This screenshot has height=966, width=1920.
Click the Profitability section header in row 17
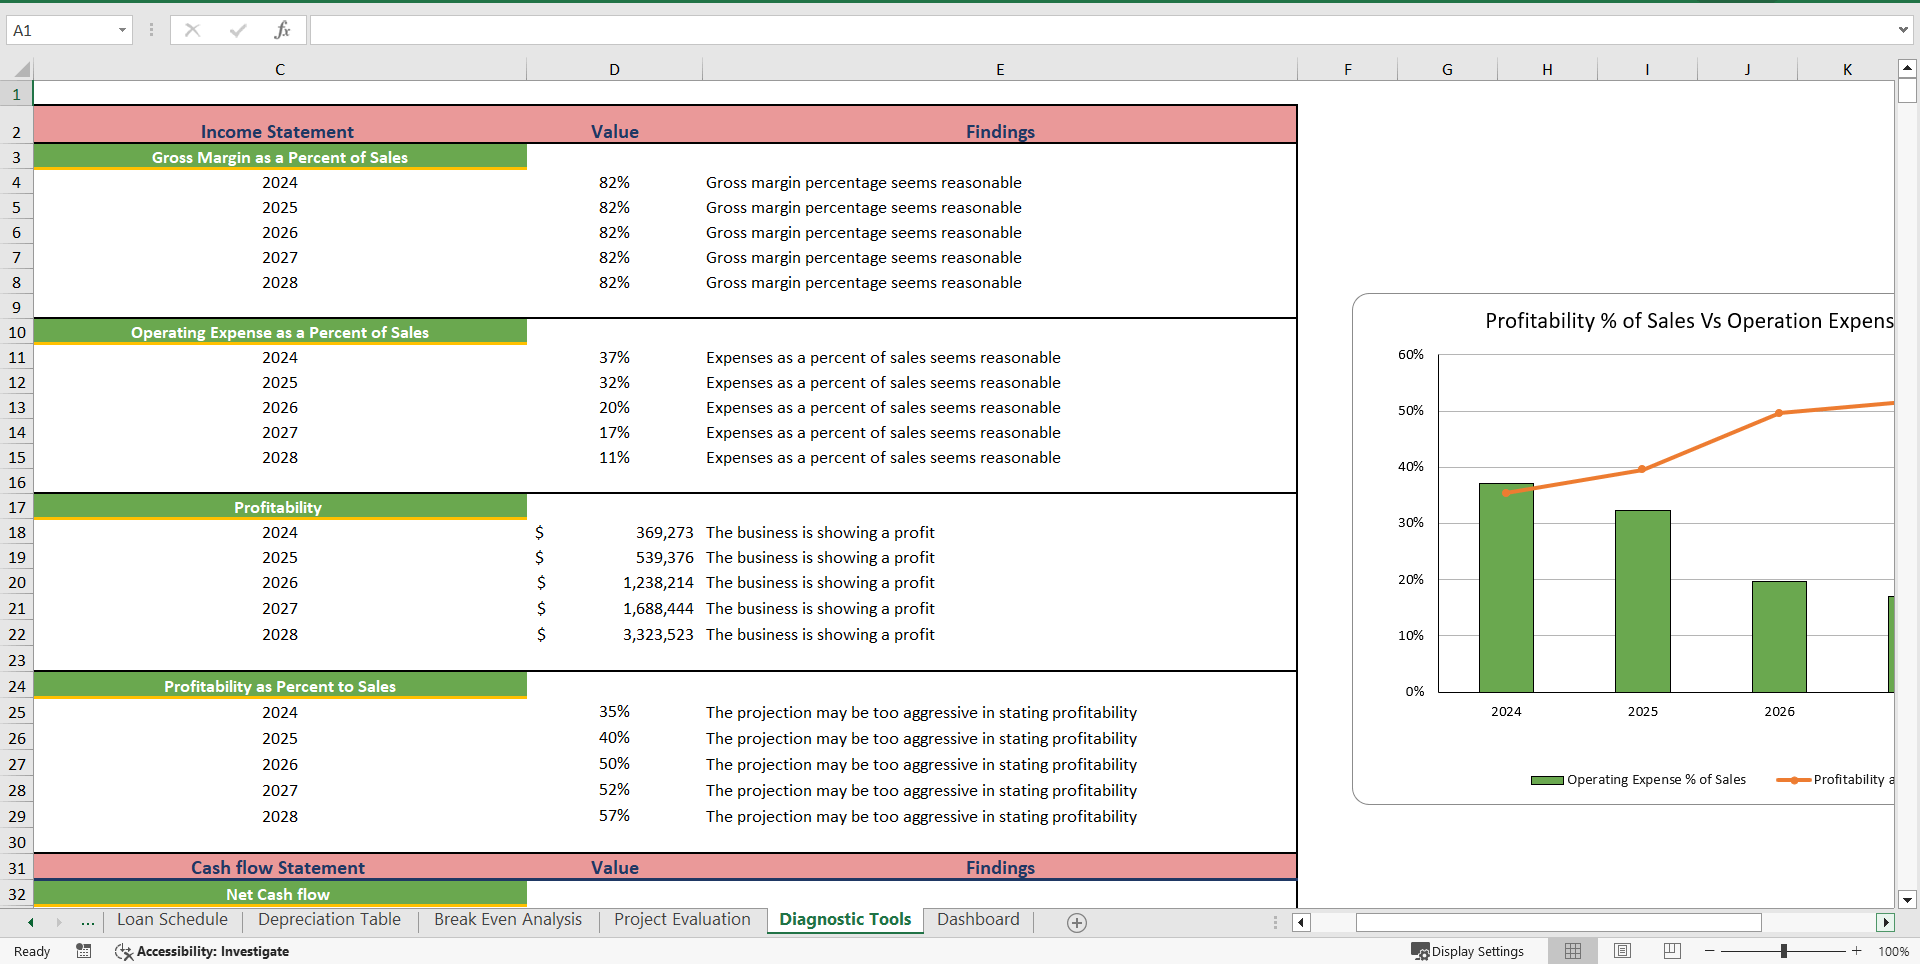[280, 507]
